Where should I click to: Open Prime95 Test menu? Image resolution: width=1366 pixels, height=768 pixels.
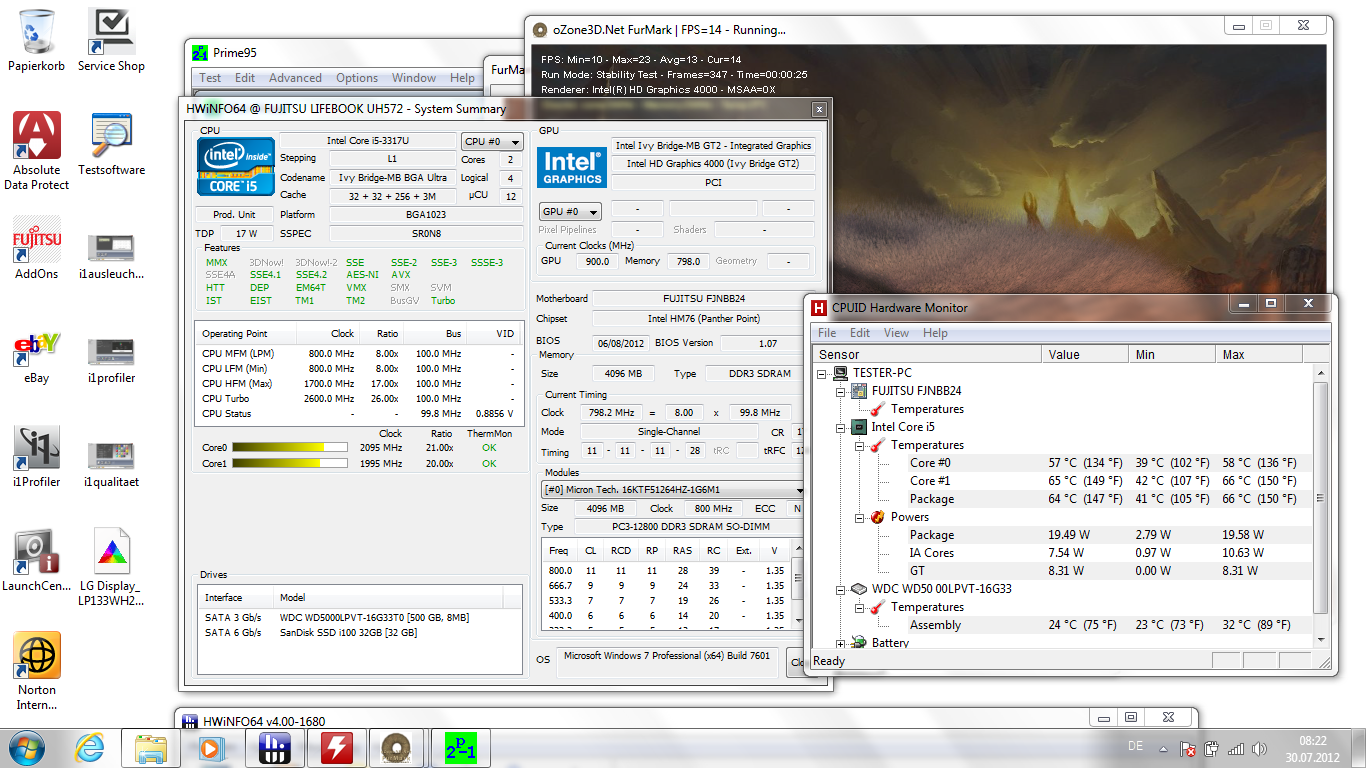210,78
